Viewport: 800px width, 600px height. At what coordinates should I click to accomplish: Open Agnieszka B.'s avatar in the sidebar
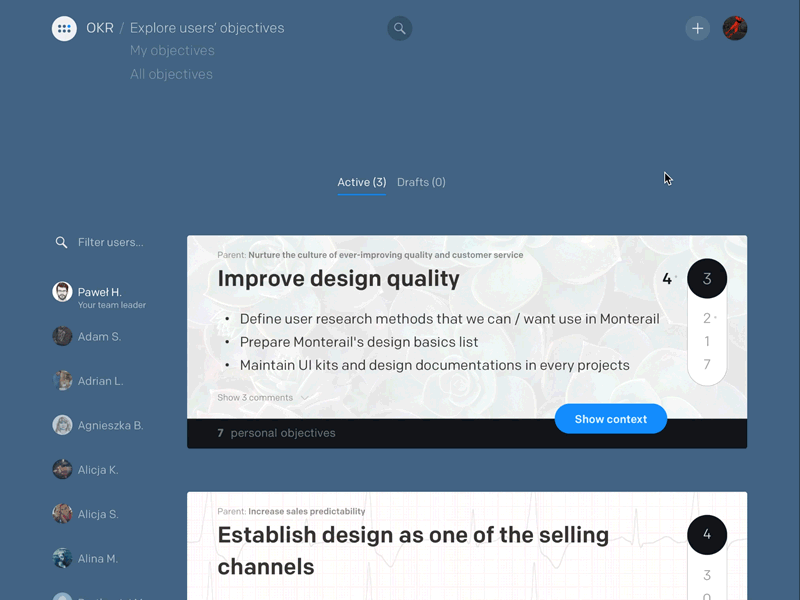coord(62,425)
